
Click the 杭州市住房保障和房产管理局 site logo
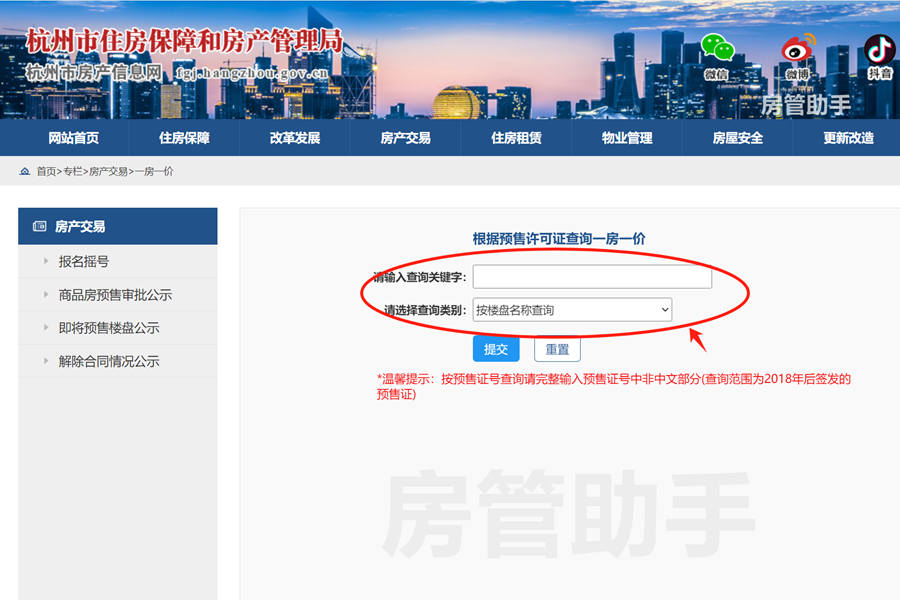185,40
